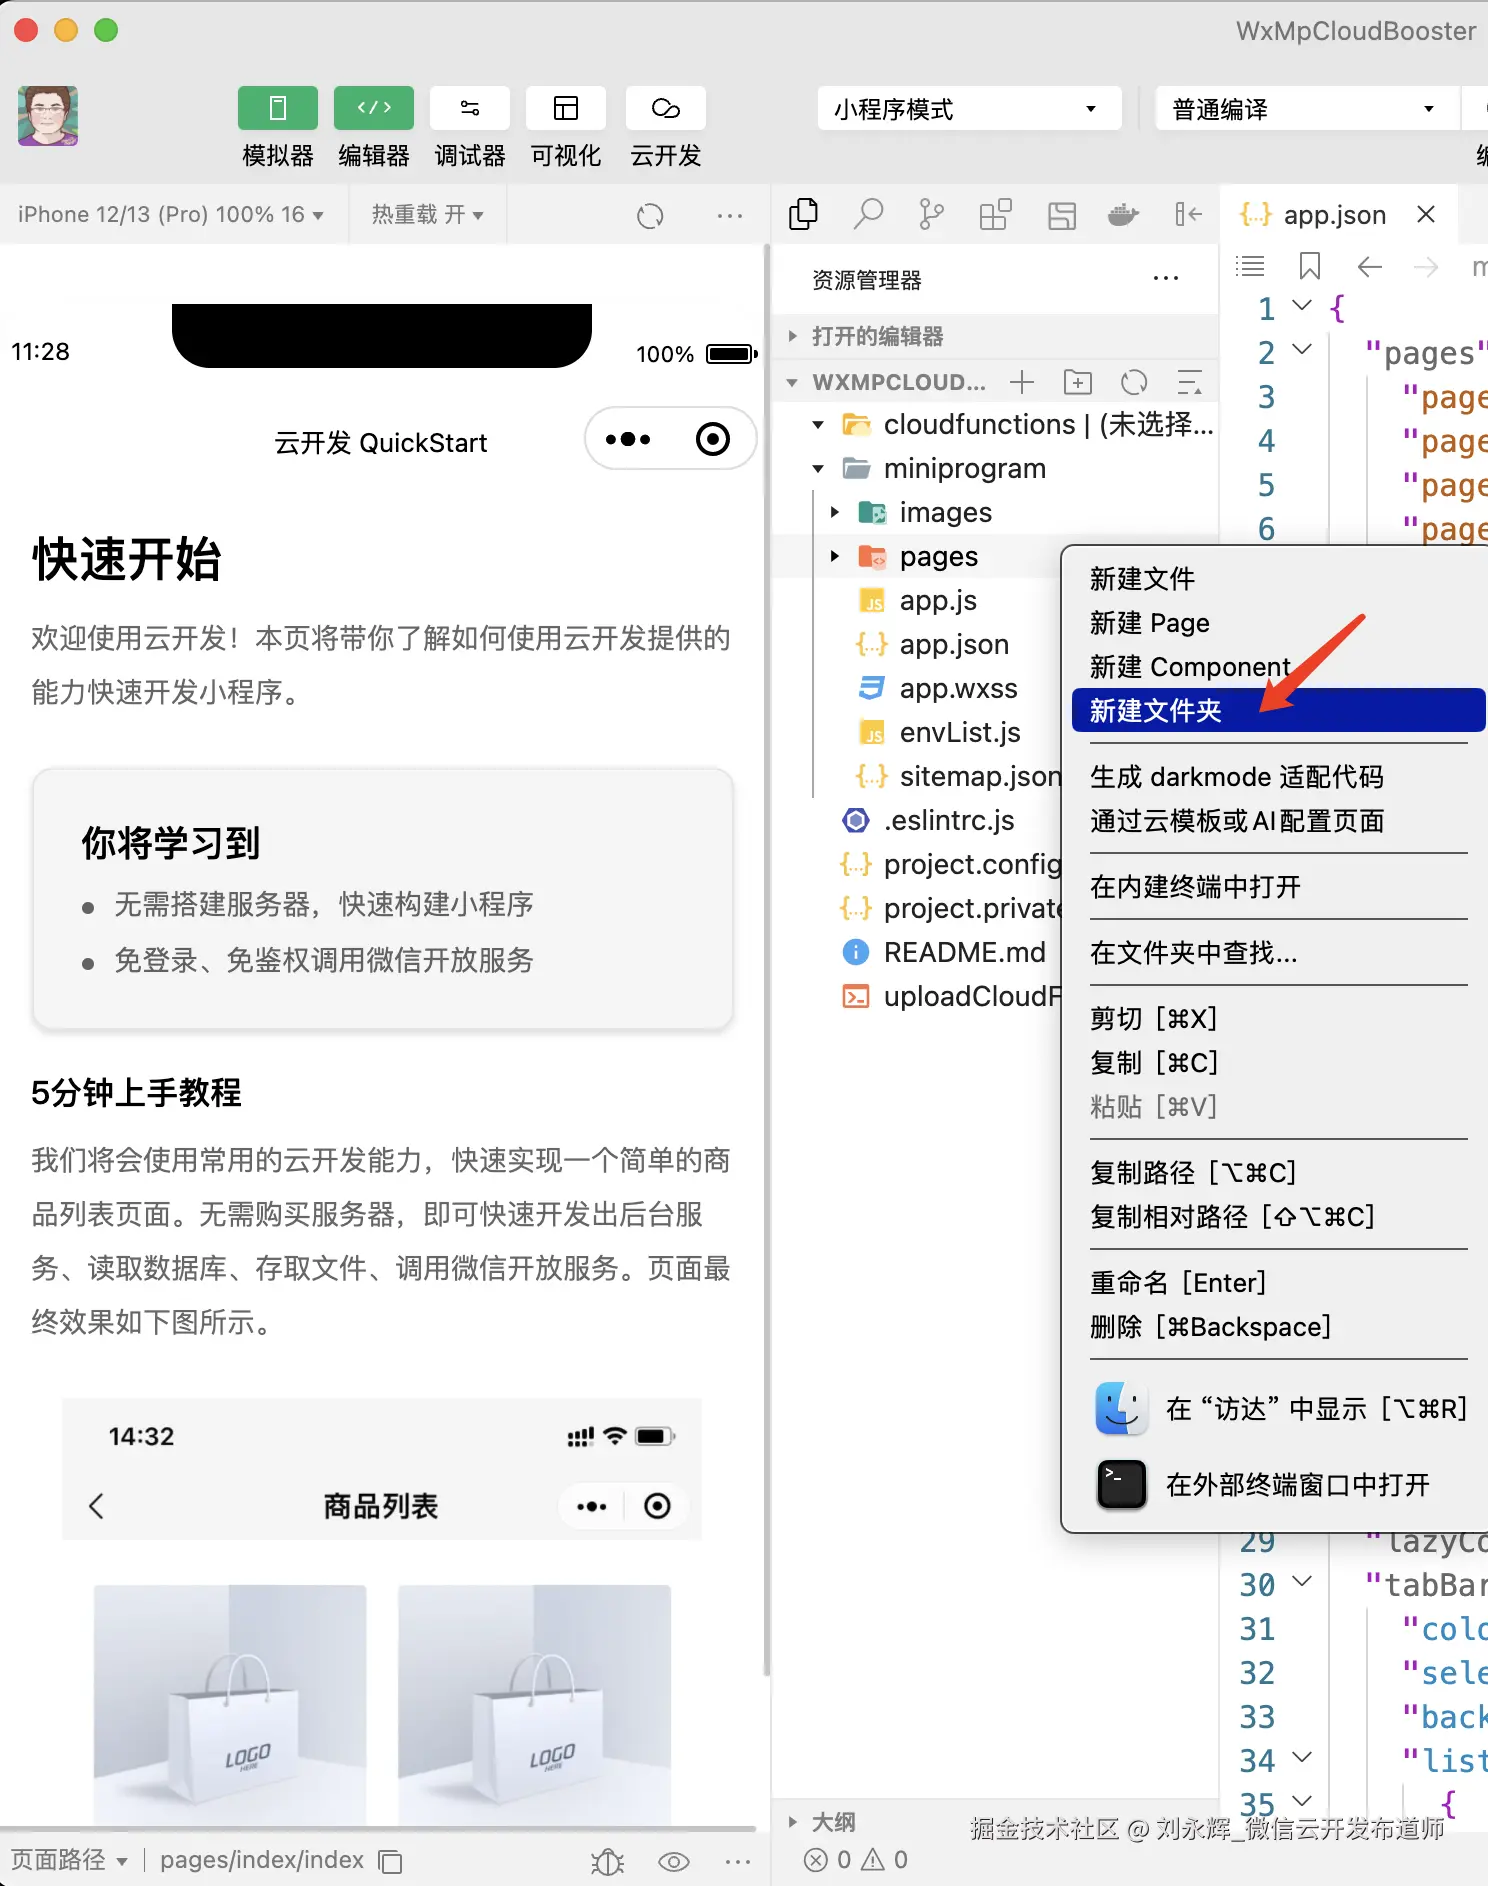Open the 小程序模式 mode dropdown
The image size is (1488, 1886).
coord(969,108)
